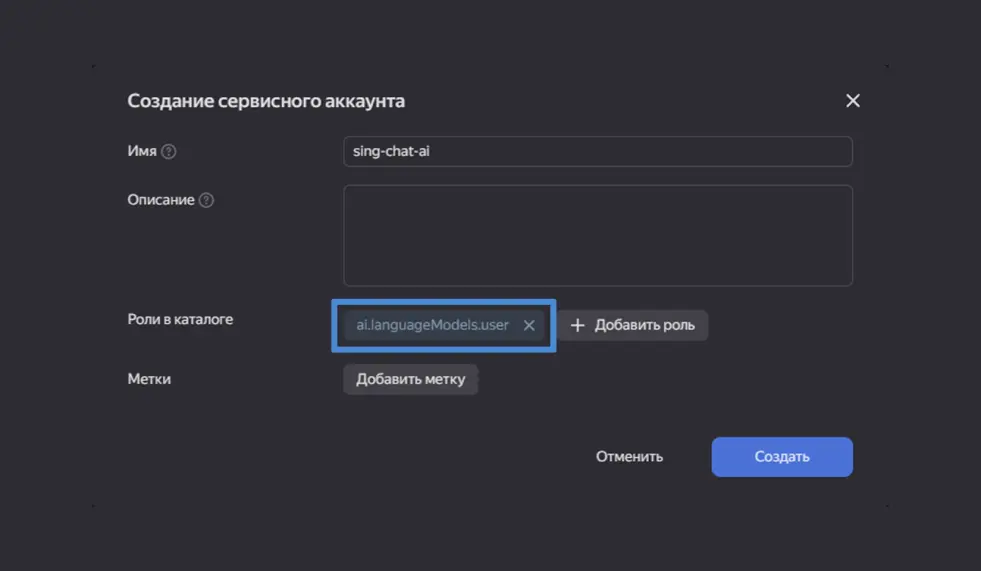
Task: Click bottom area of the description box
Action: (x=597, y=275)
